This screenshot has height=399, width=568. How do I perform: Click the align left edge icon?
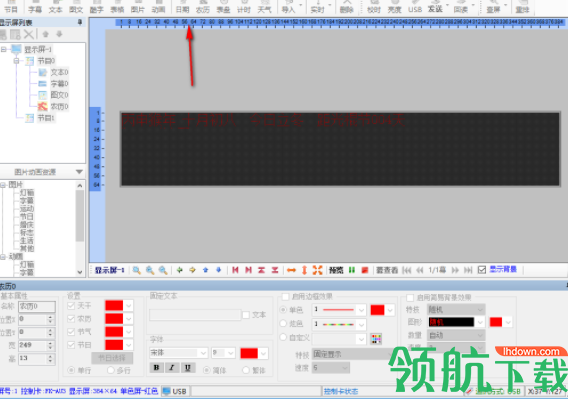[235, 270]
